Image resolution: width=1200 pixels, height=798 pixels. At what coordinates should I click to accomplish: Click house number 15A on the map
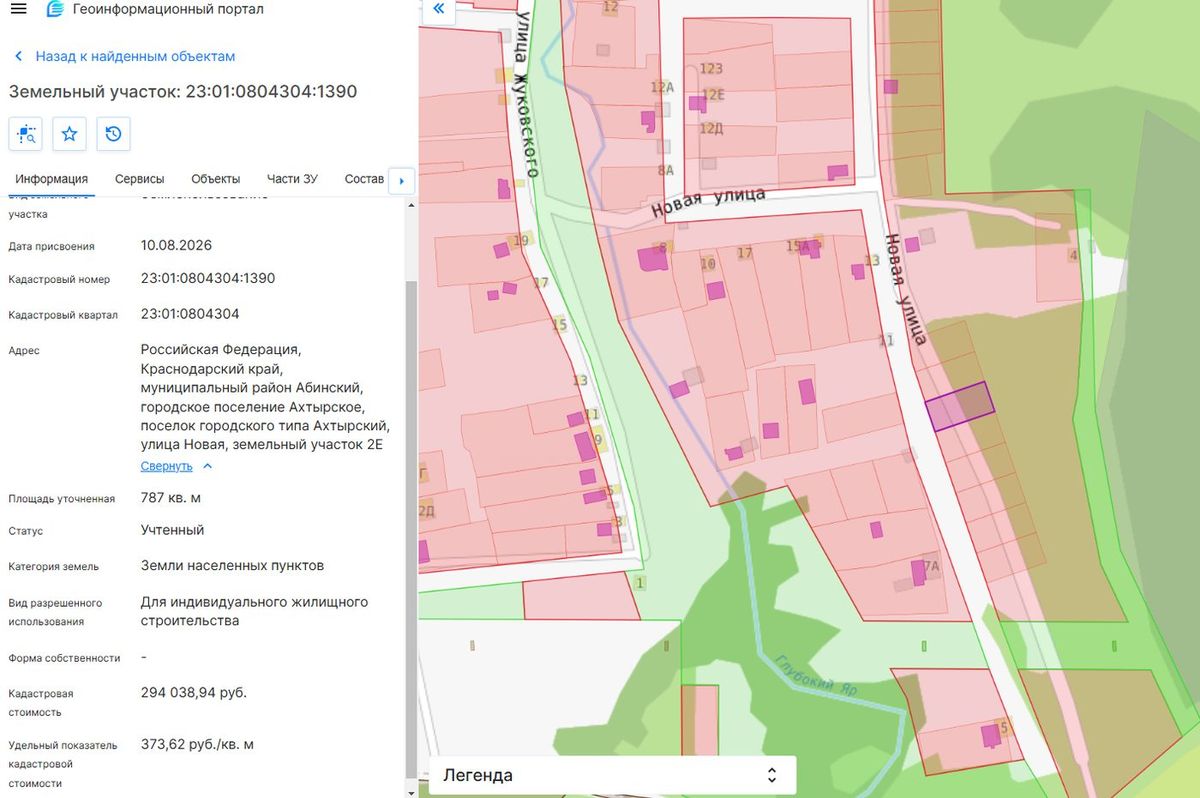point(797,245)
